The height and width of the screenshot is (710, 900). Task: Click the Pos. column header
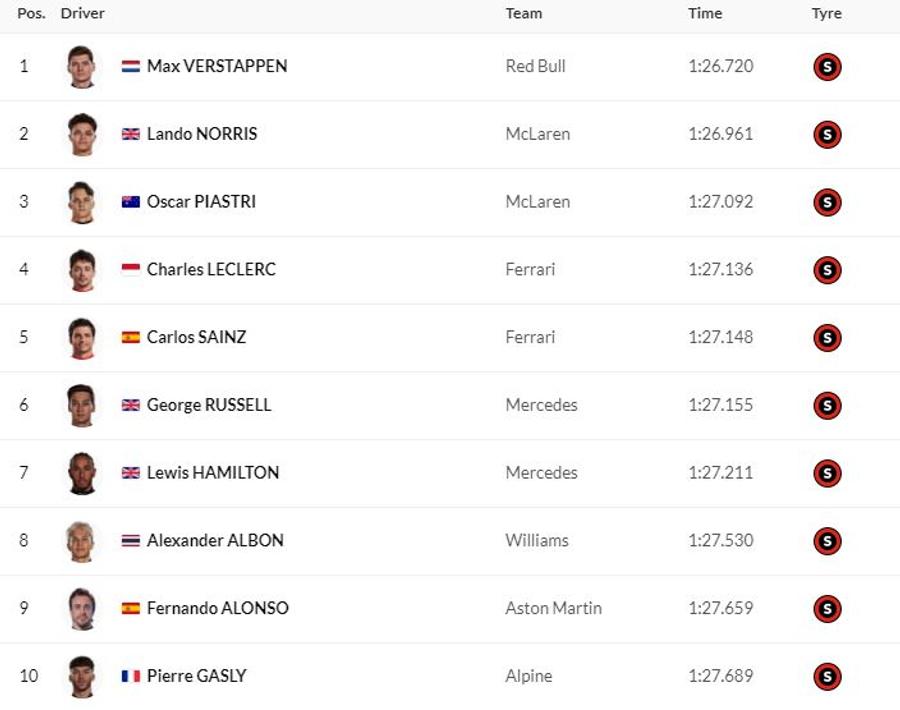pos(31,13)
